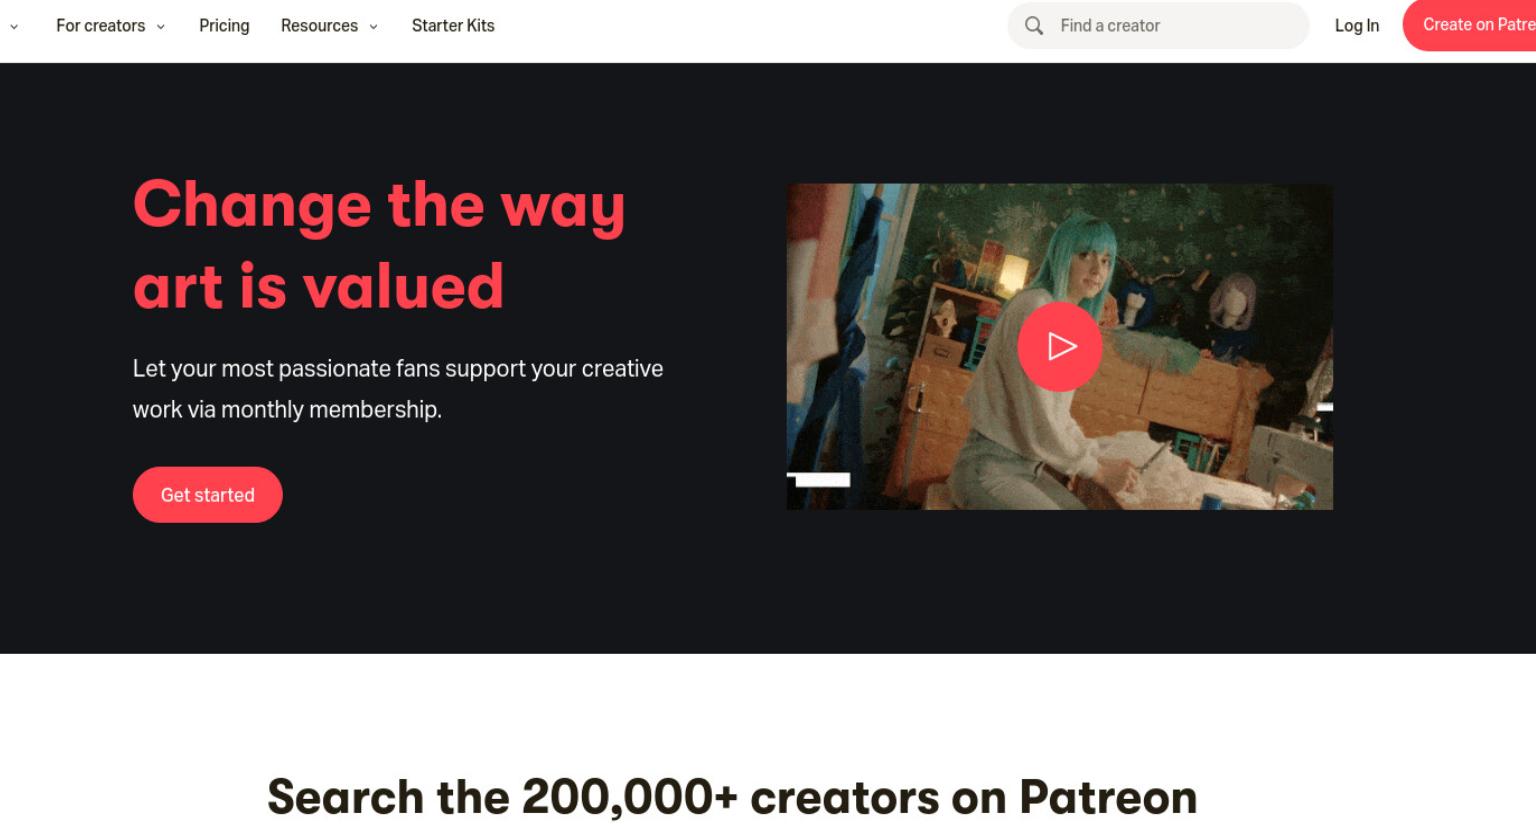The image size is (1536, 824).
Task: Play the hero video with the red play button
Action: point(1060,347)
